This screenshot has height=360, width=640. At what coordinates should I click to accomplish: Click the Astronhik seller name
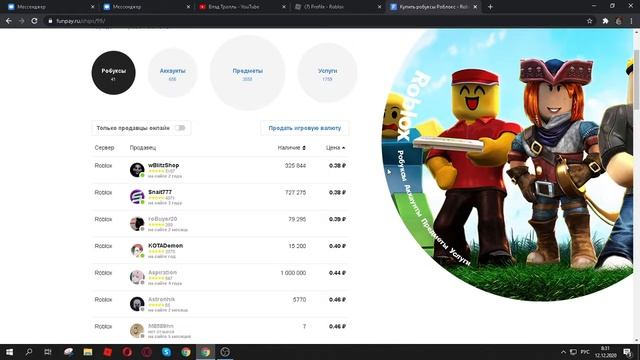point(161,299)
